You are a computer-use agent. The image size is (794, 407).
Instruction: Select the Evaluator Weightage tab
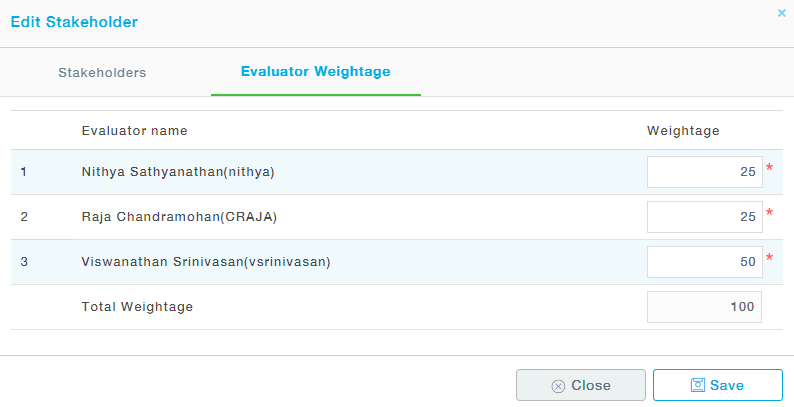click(x=315, y=72)
